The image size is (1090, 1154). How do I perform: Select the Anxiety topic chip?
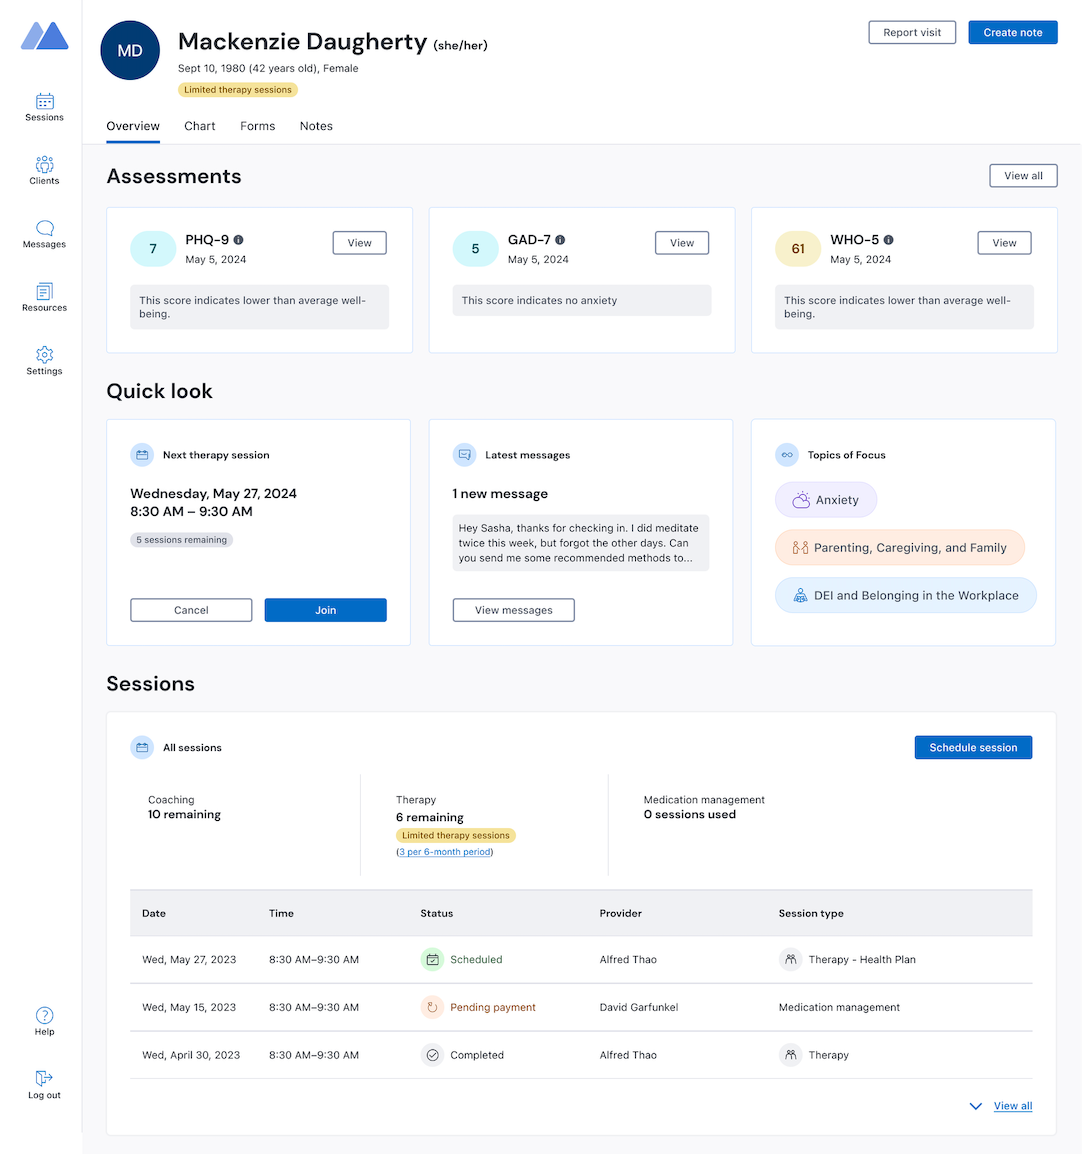[826, 500]
